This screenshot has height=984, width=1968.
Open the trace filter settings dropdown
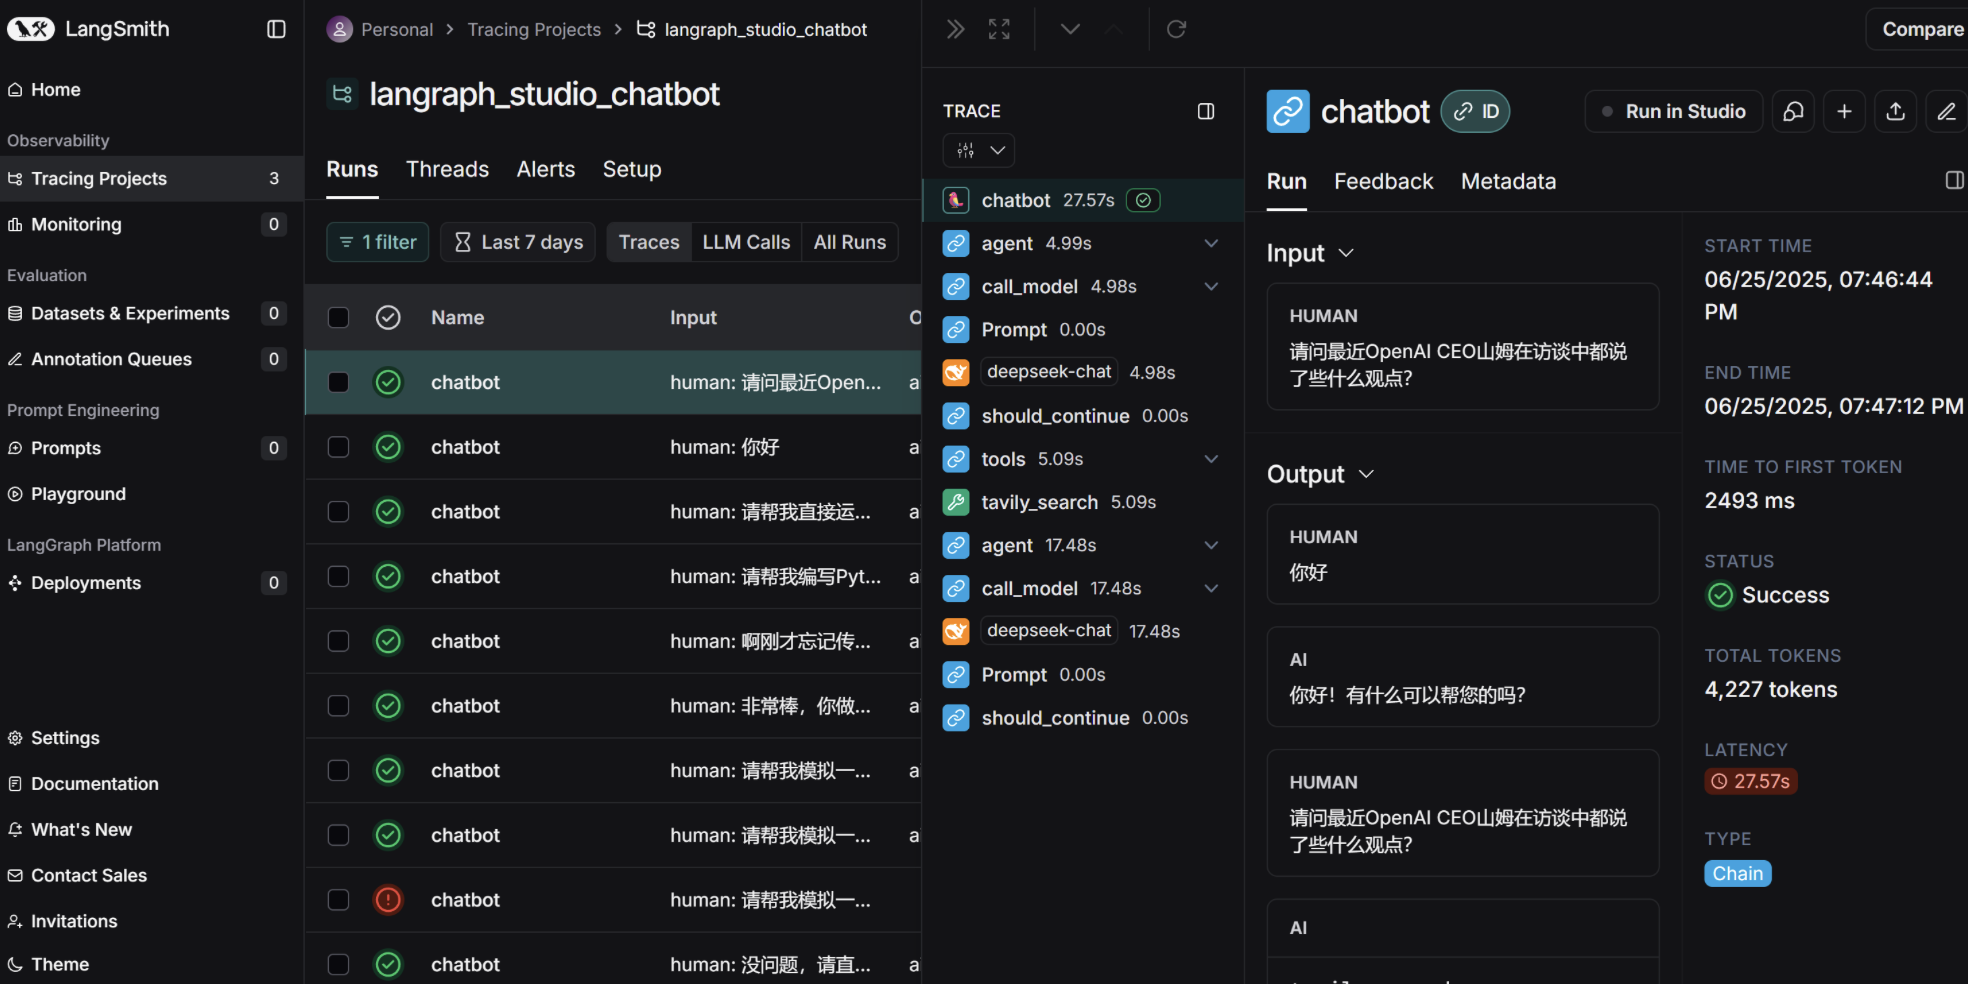pyautogui.click(x=979, y=150)
